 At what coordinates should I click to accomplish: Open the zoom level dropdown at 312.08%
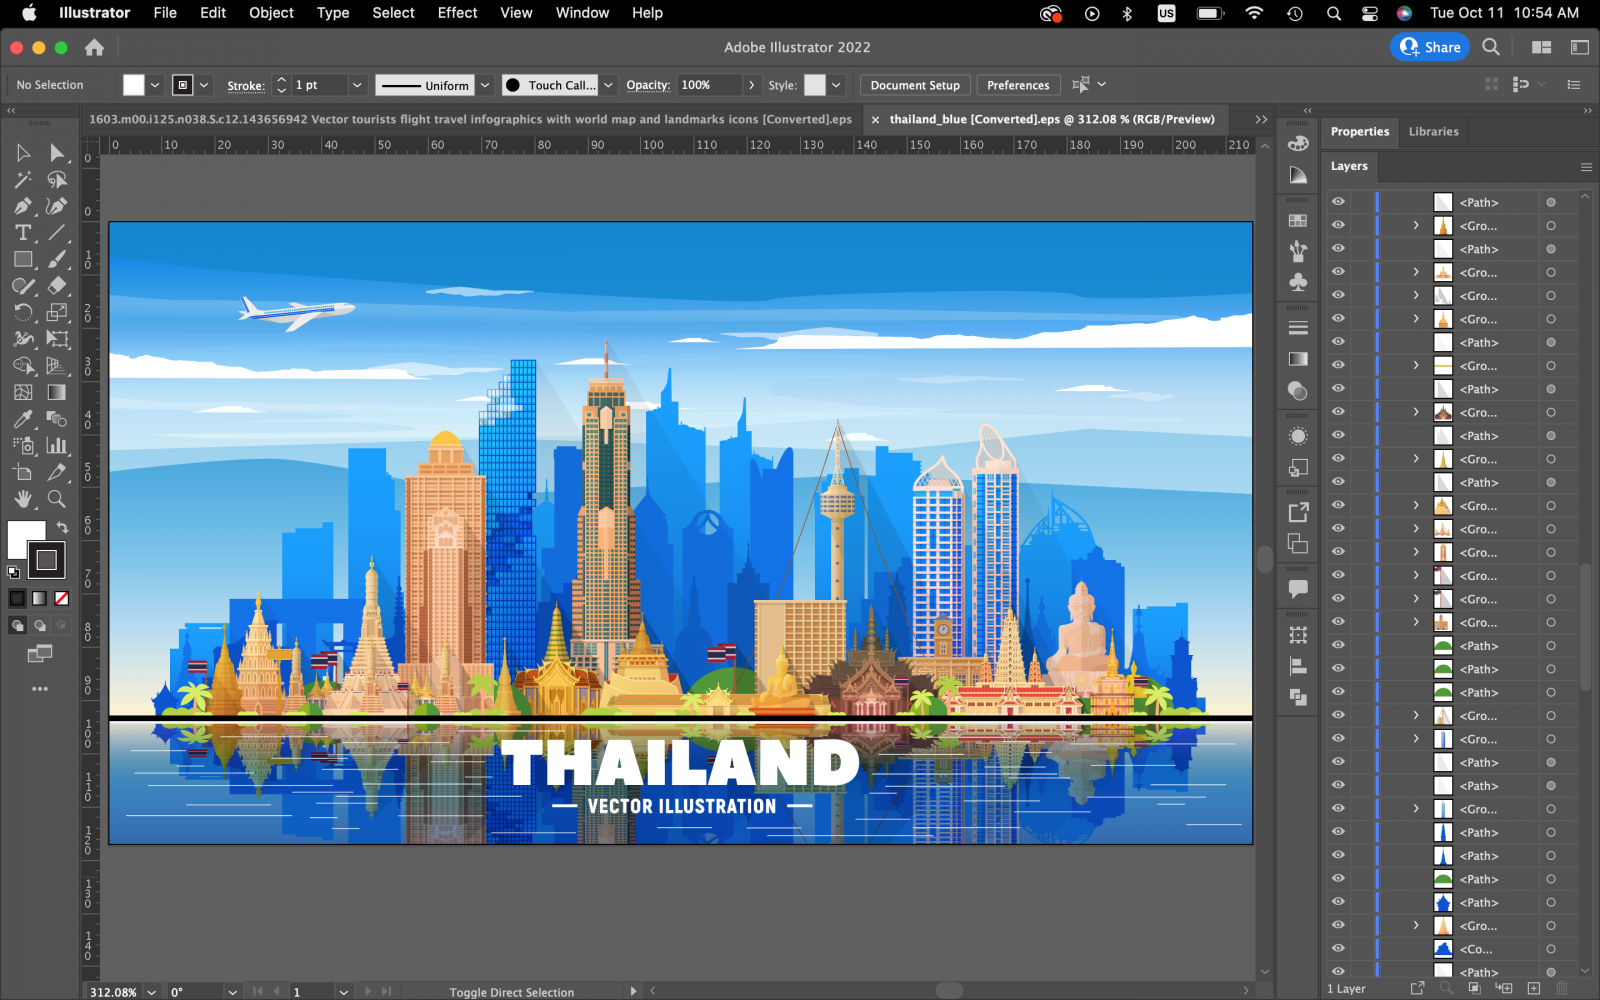pos(152,992)
